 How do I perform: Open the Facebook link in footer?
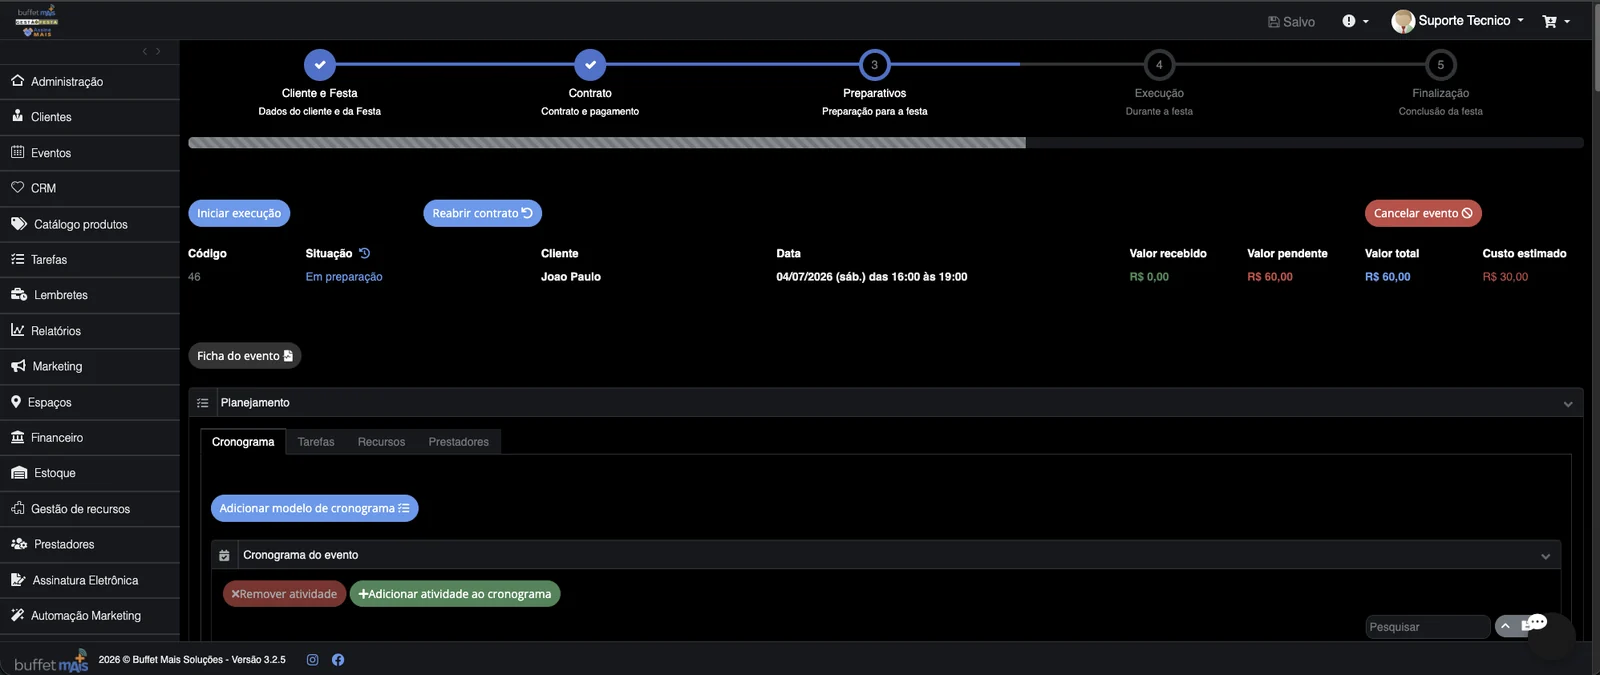click(338, 660)
